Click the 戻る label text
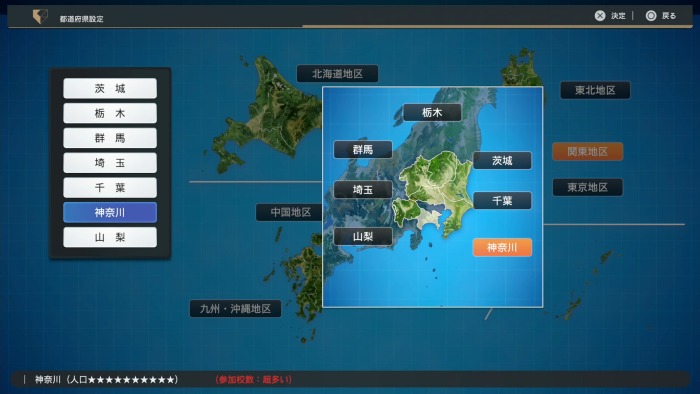700x394 pixels. coord(669,16)
